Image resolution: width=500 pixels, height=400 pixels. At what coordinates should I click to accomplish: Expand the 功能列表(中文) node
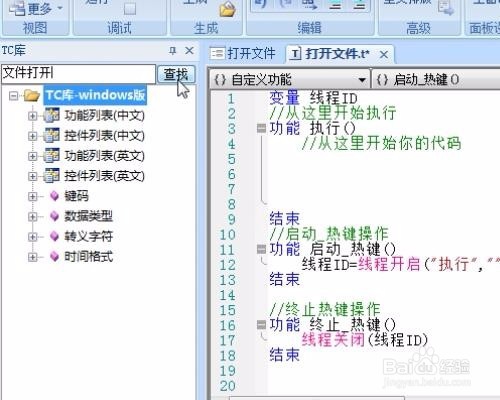click(x=32, y=116)
